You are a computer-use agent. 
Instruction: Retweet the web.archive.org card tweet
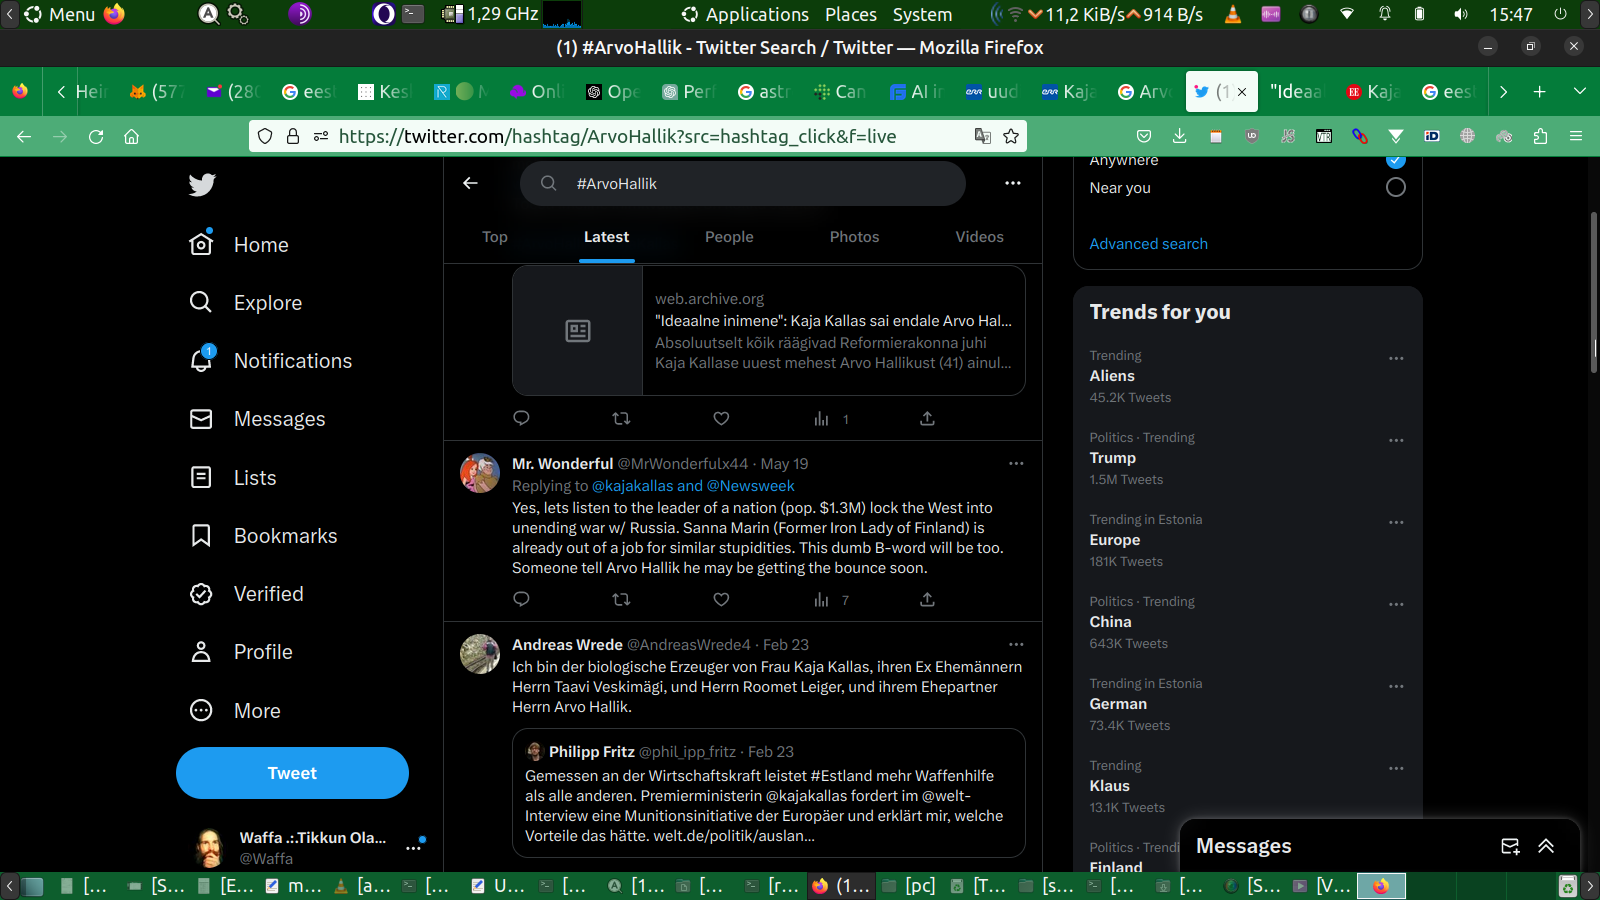[621, 418]
